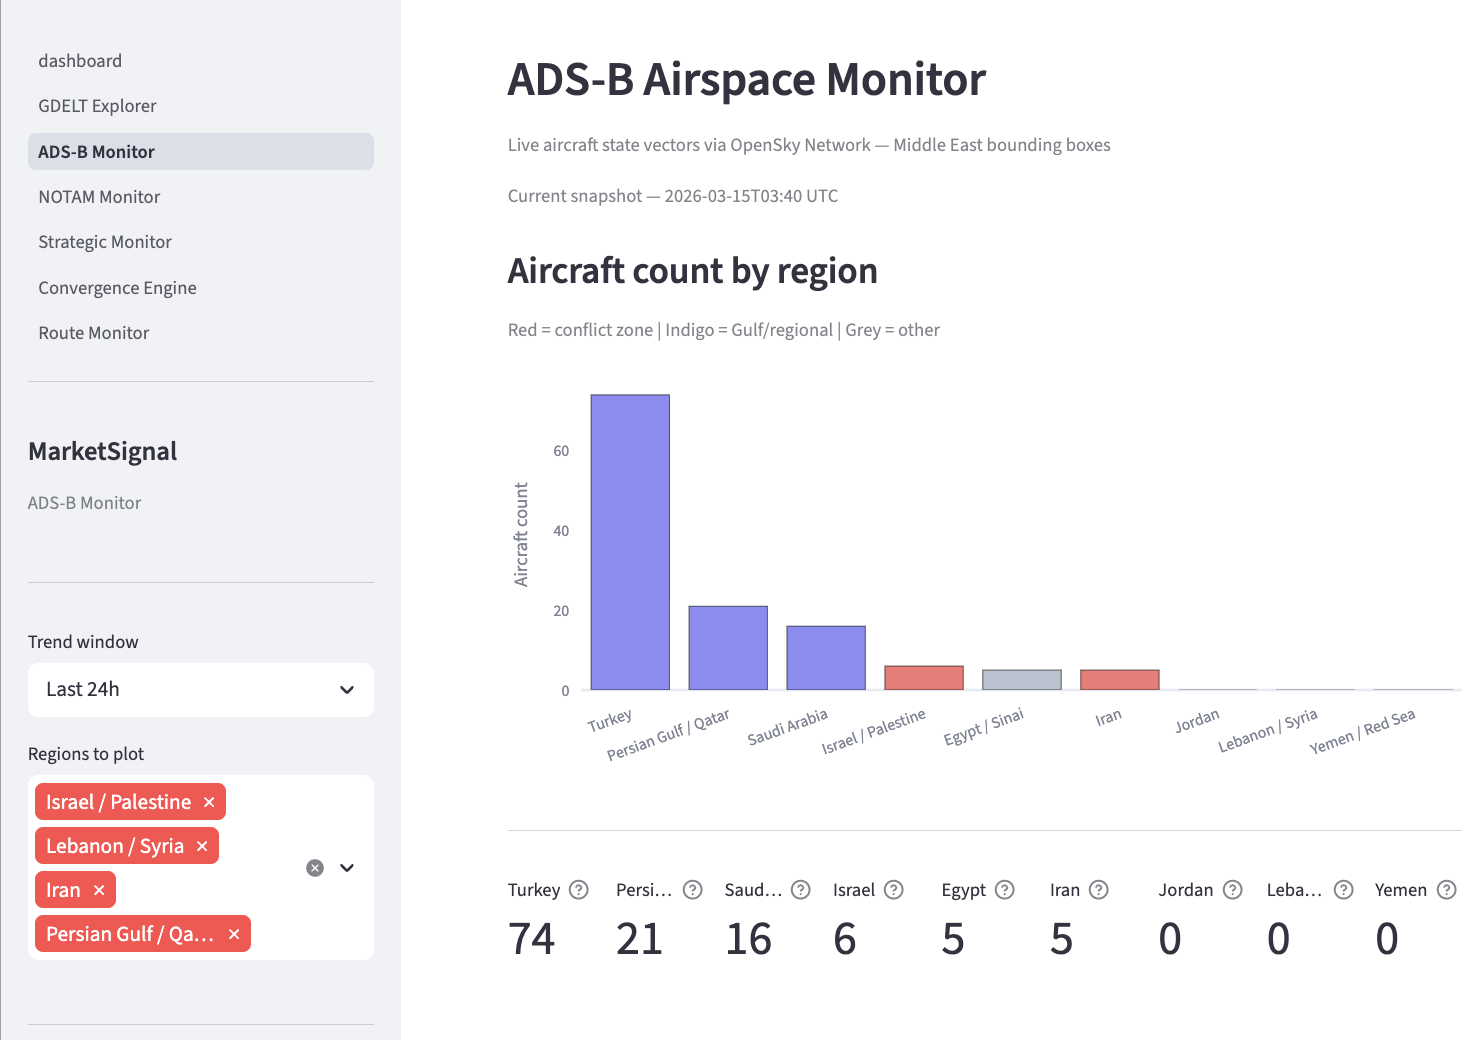Expand the Regions to plot selector chevron
1472x1040 pixels.
[x=347, y=867]
